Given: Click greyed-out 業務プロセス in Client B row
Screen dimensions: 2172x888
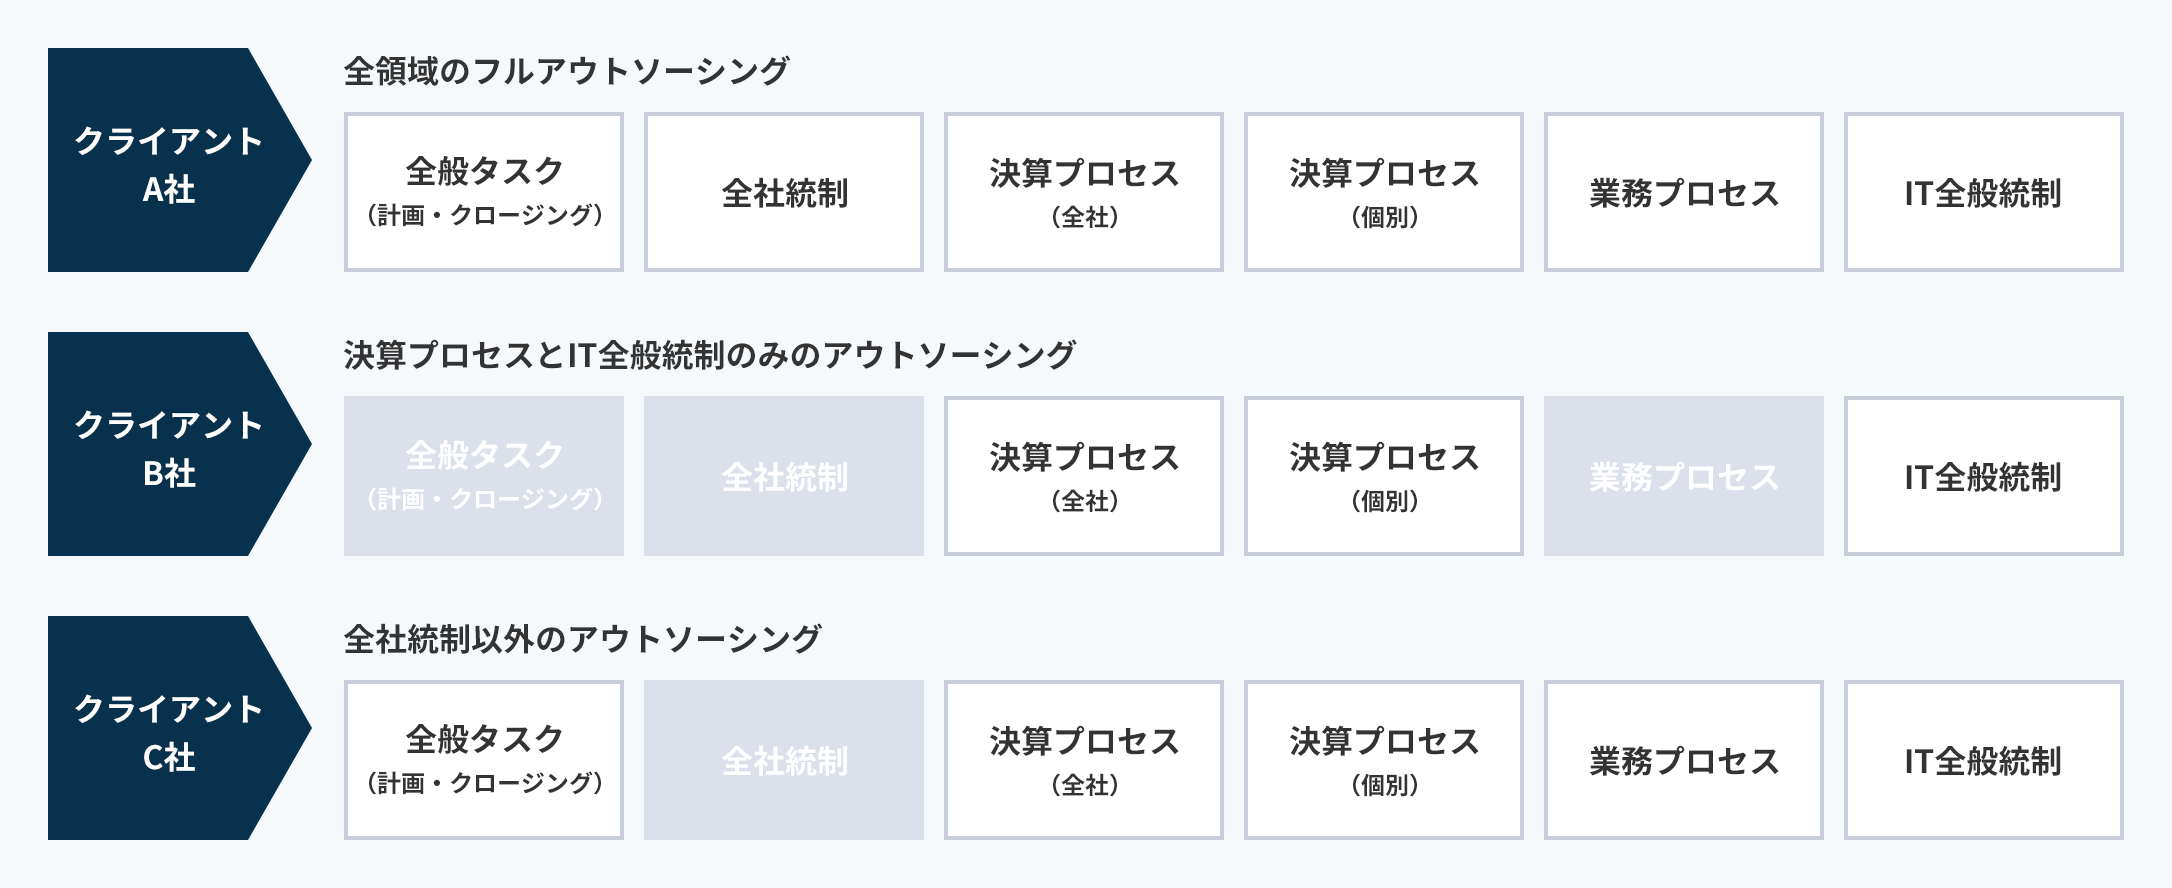Looking at the screenshot, I should pyautogui.click(x=1684, y=476).
